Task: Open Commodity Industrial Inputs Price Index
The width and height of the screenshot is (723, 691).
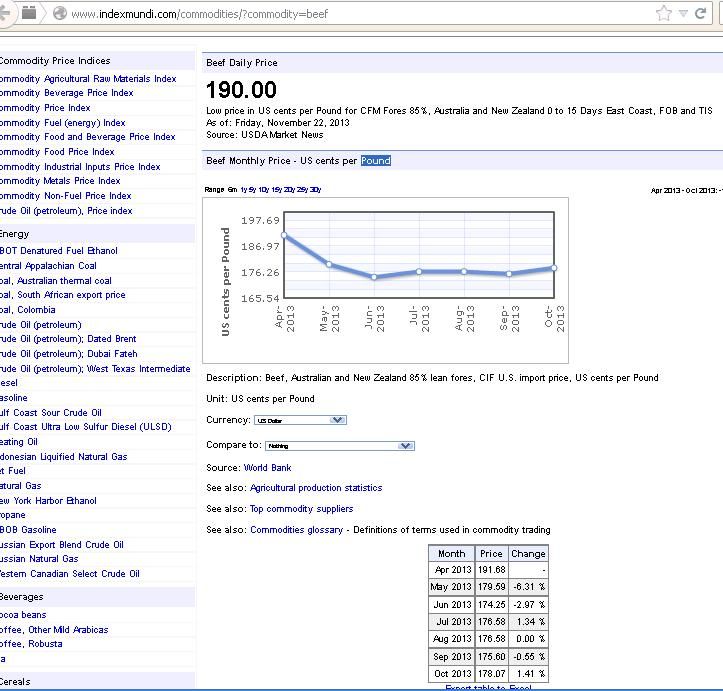Action: [80, 166]
